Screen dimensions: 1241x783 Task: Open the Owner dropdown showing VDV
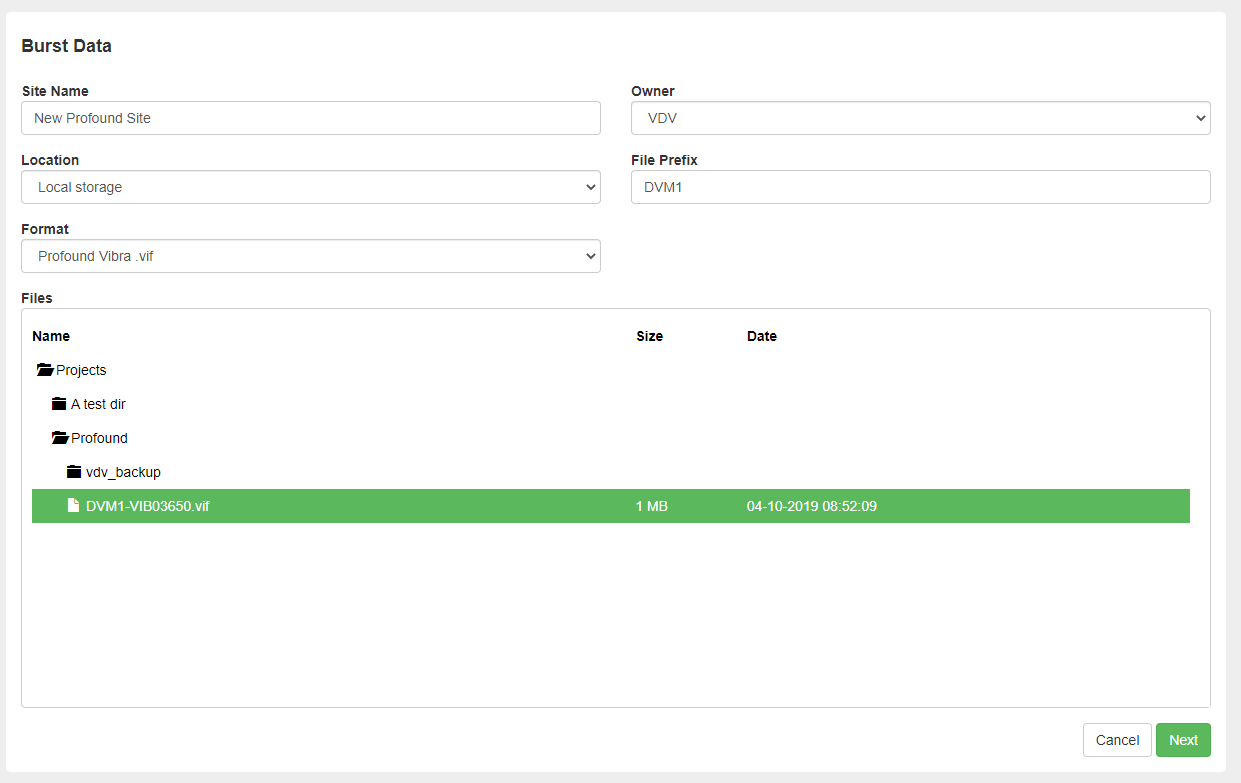tap(920, 118)
